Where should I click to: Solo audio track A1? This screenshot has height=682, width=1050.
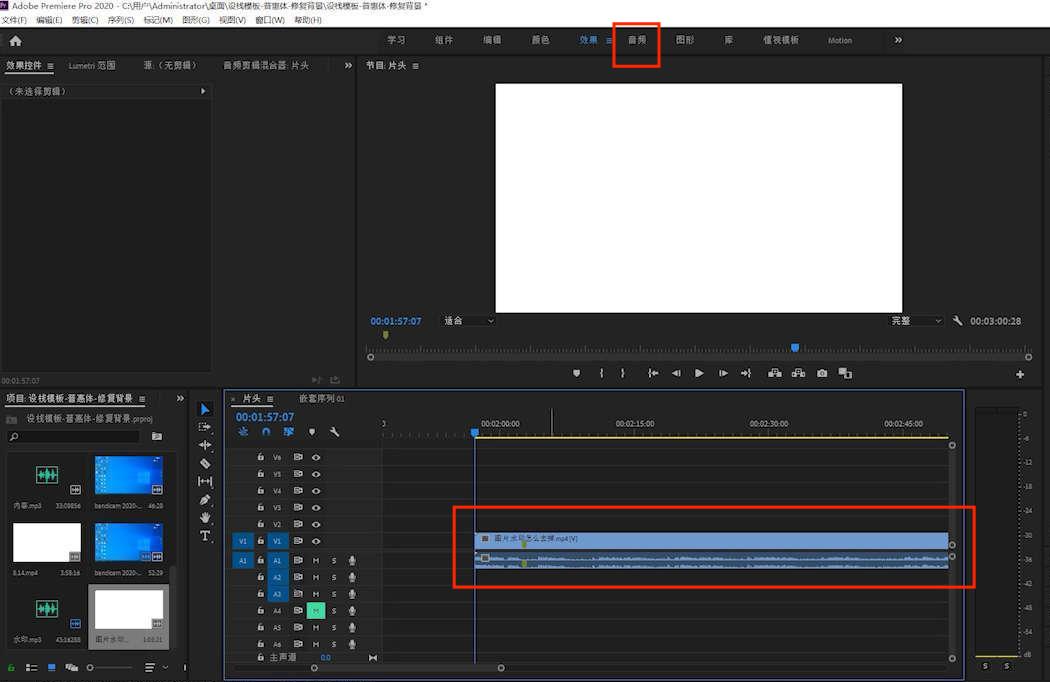(334, 561)
